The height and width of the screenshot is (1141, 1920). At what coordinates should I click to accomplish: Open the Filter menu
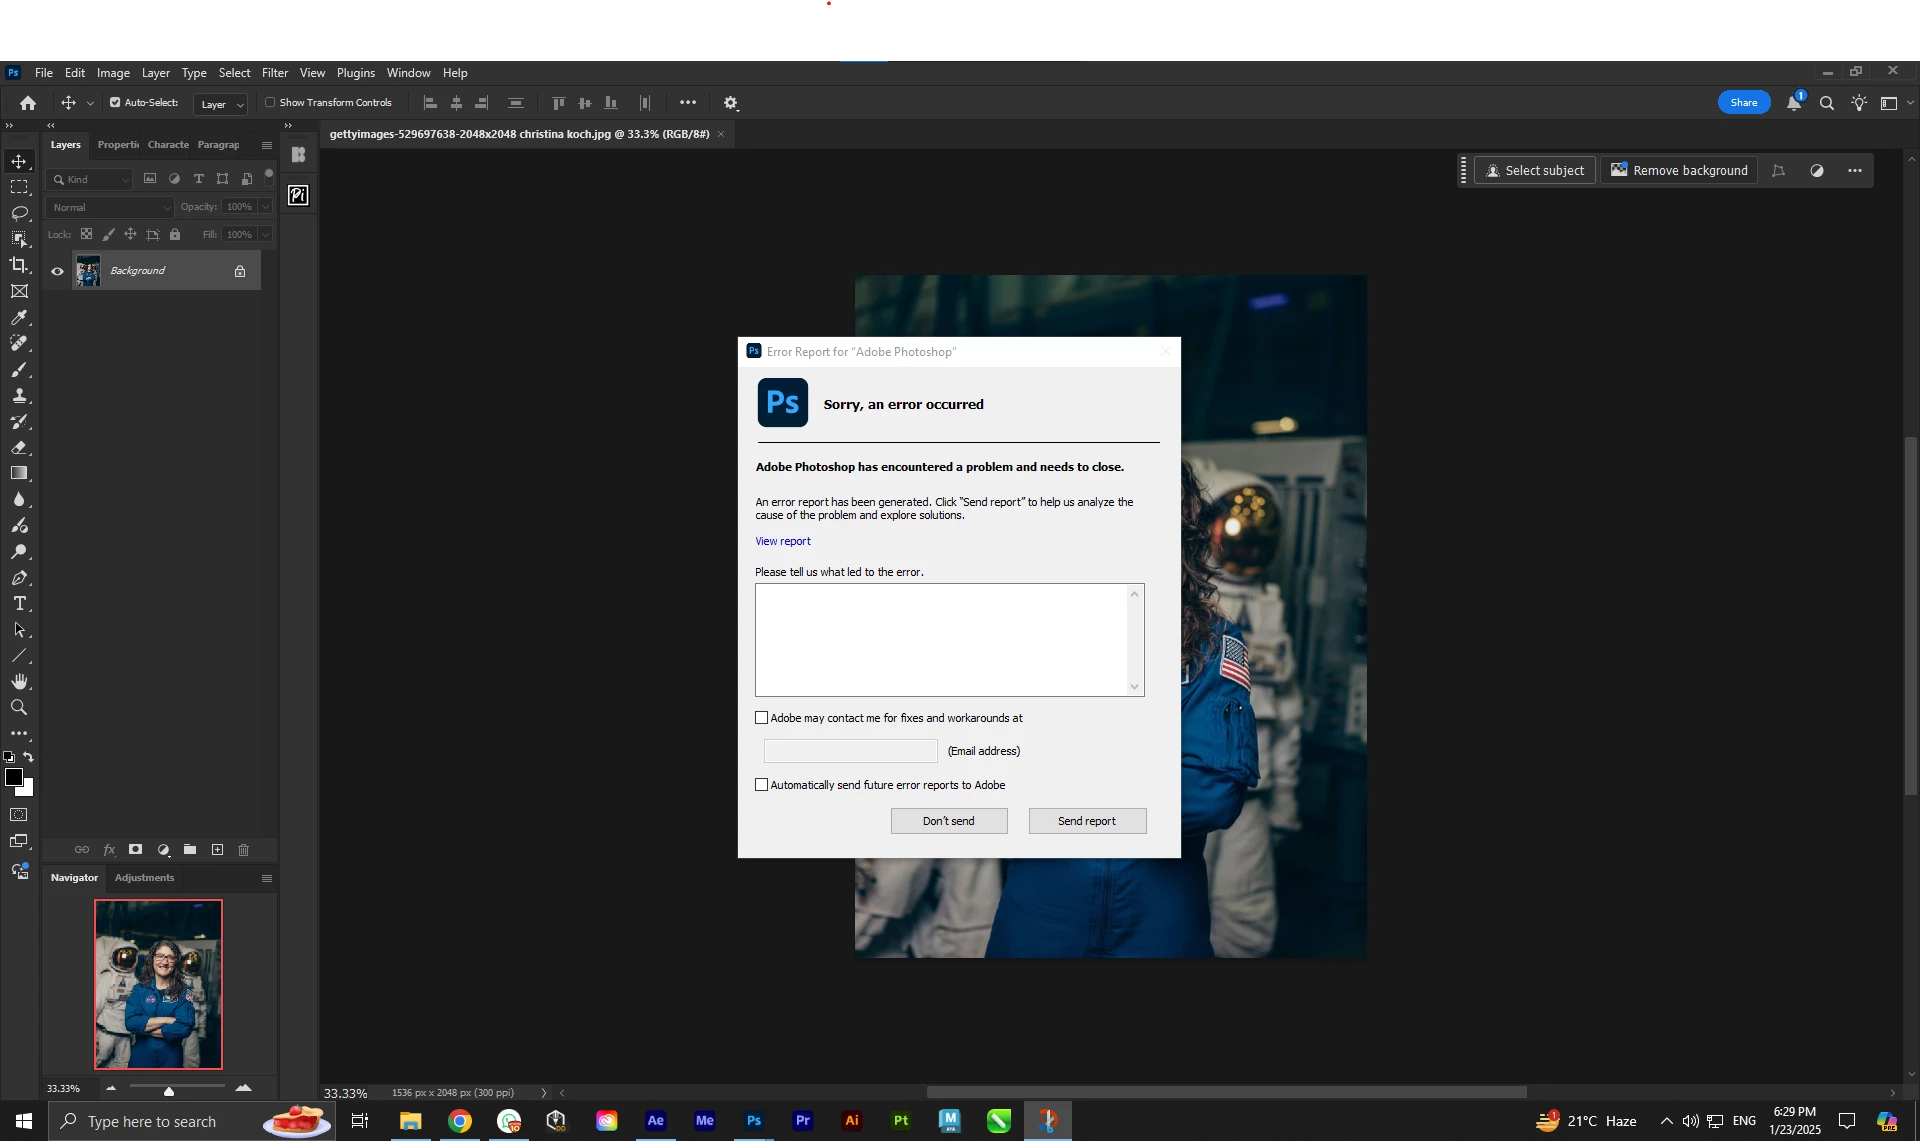click(x=274, y=73)
